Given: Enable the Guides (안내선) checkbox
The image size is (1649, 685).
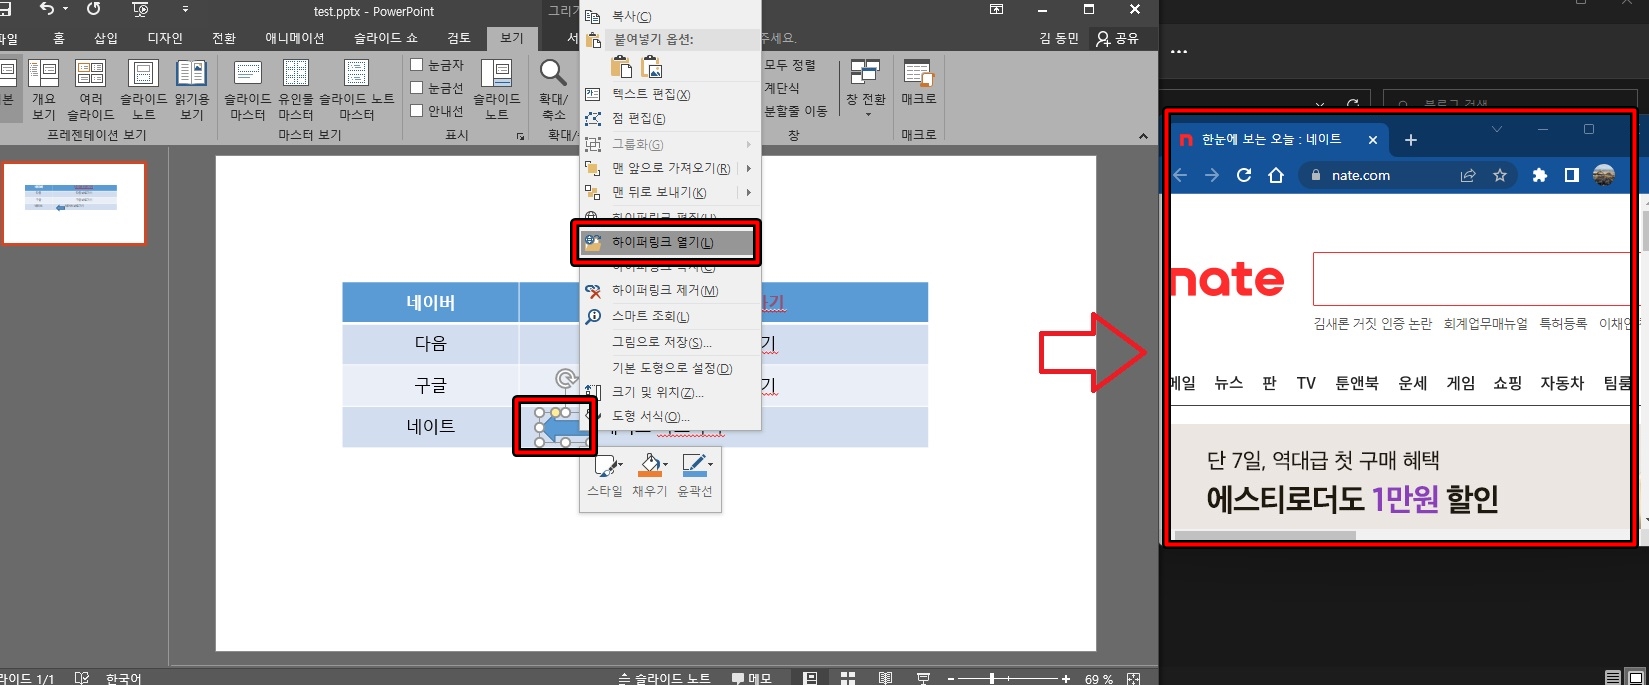Looking at the screenshot, I should pyautogui.click(x=417, y=110).
